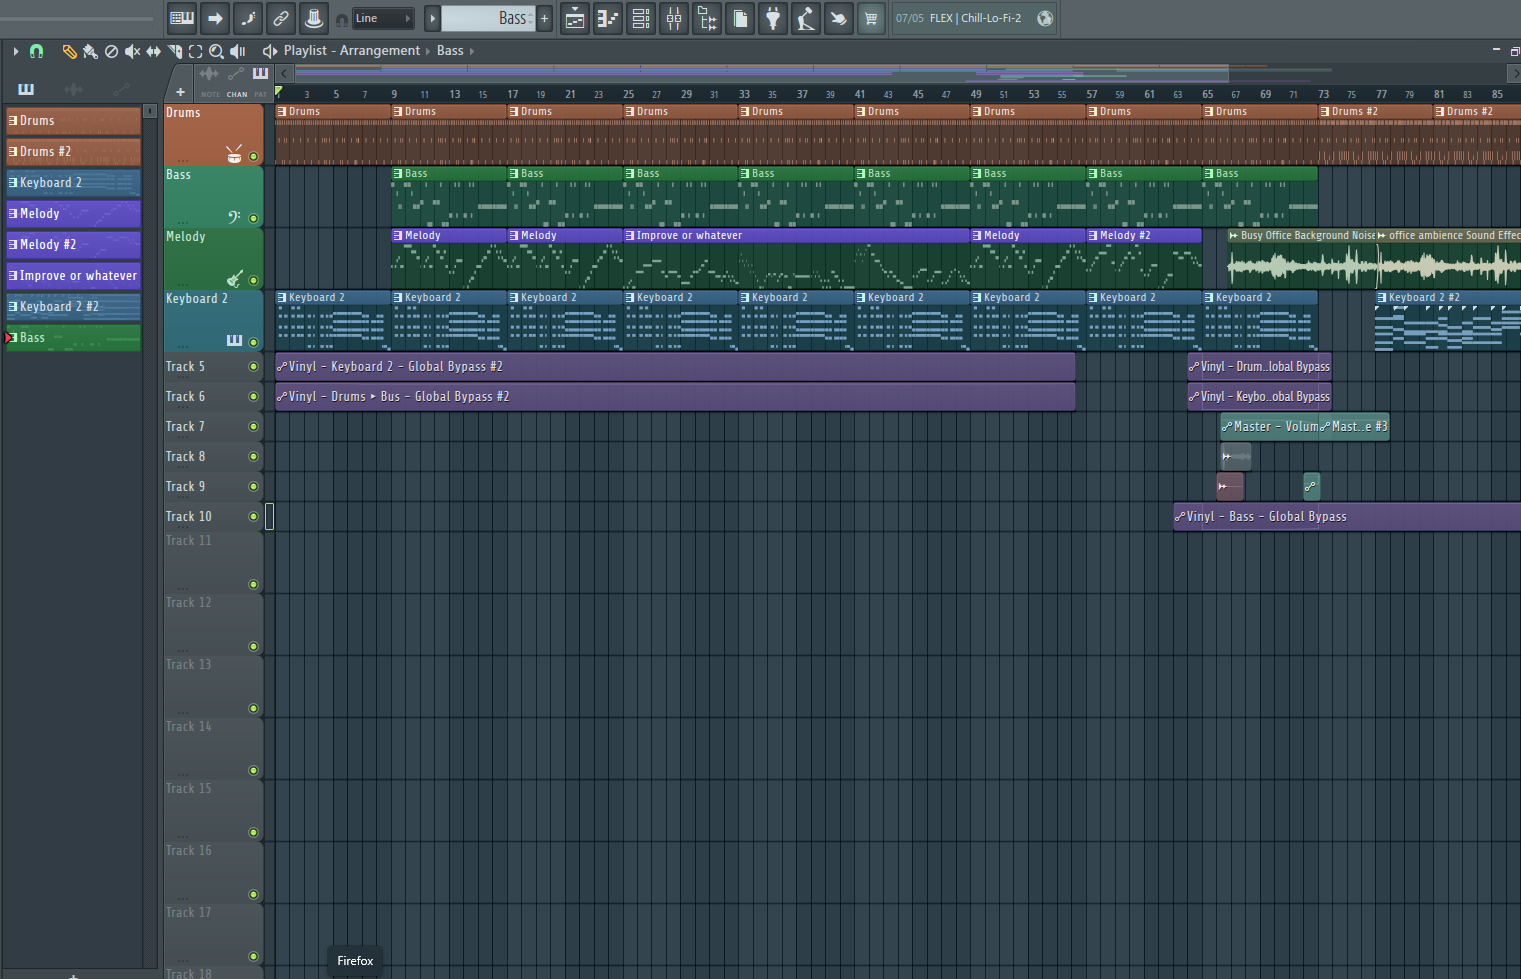This screenshot has width=1521, height=979.
Task: Open the plugin picker plug icon
Action: (773, 18)
